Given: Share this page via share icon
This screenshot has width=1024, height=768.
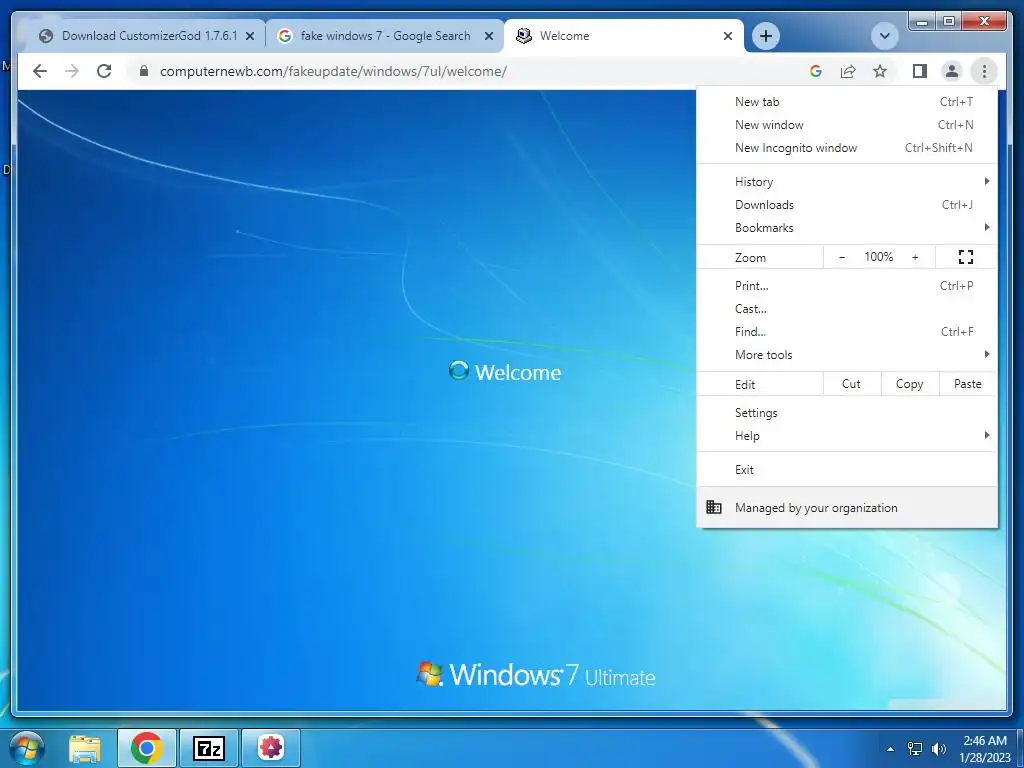Looking at the screenshot, I should [x=848, y=71].
